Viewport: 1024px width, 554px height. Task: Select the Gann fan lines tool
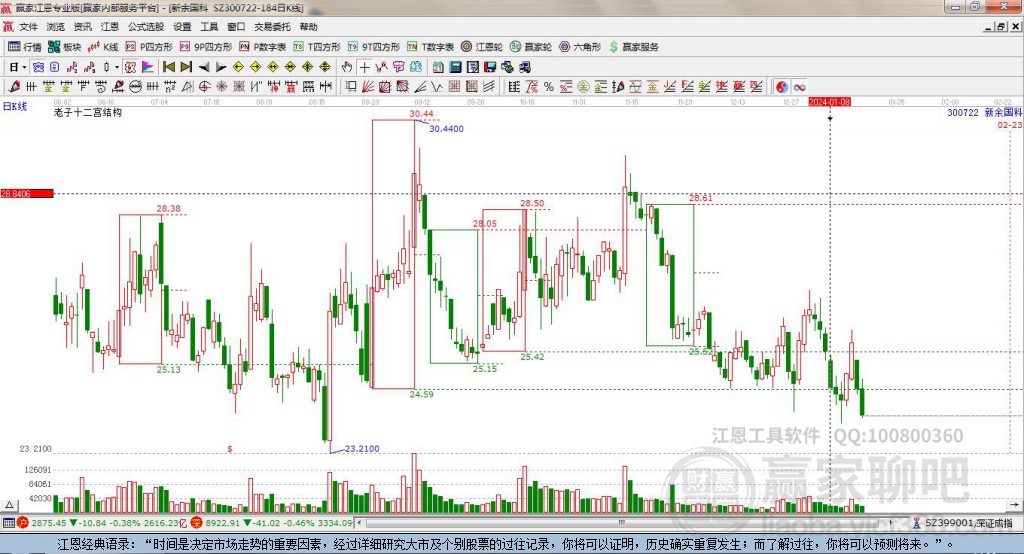tap(368, 86)
